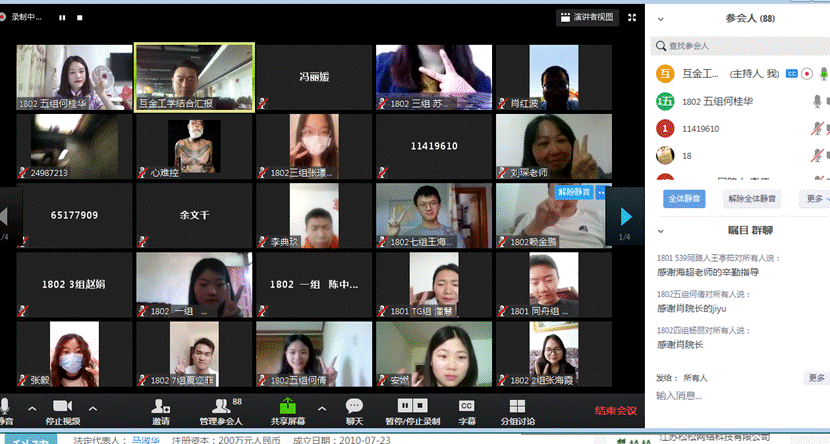
Task: Open the 更多 dropdown in participants panel
Action: (x=814, y=199)
